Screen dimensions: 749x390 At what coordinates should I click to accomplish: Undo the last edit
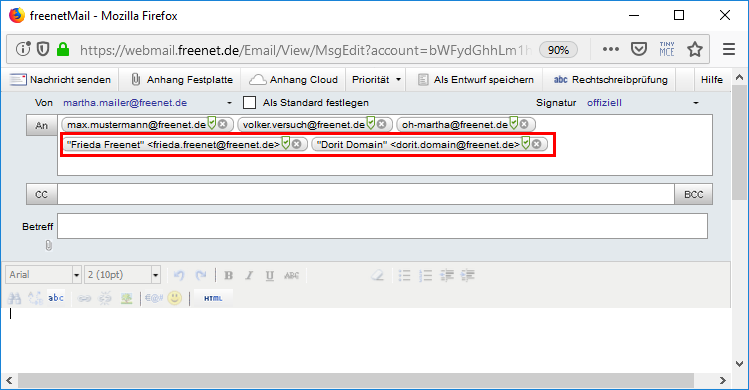click(179, 275)
